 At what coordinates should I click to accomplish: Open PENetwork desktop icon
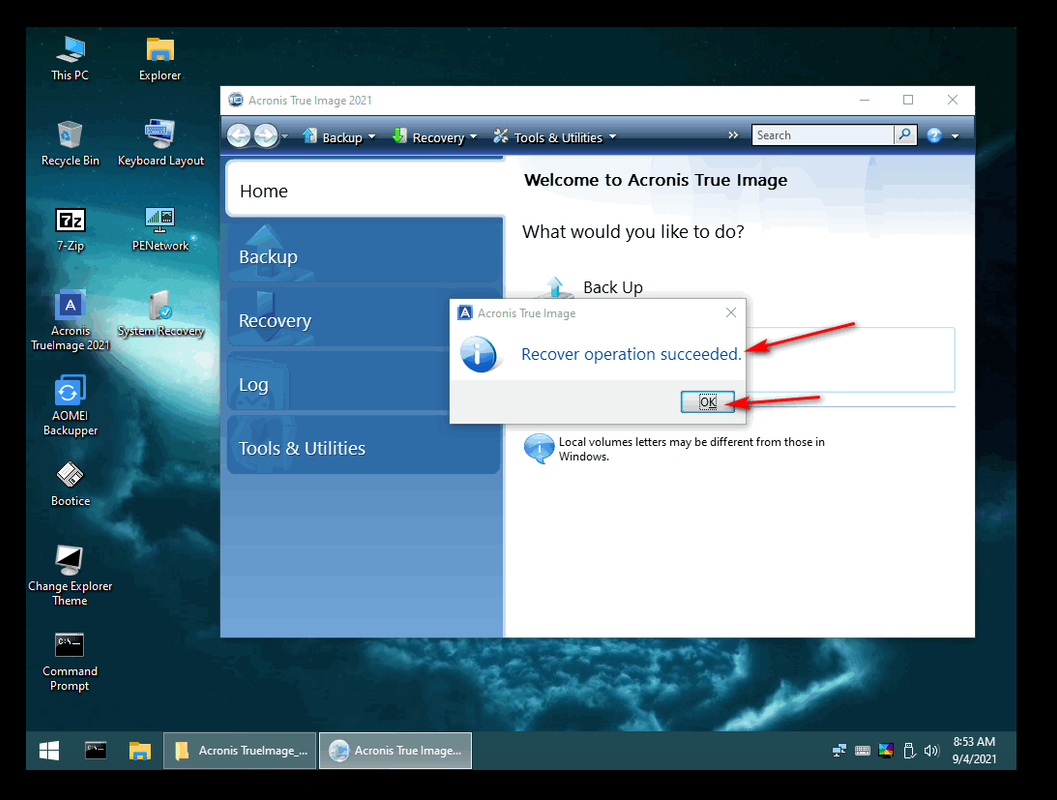(160, 228)
